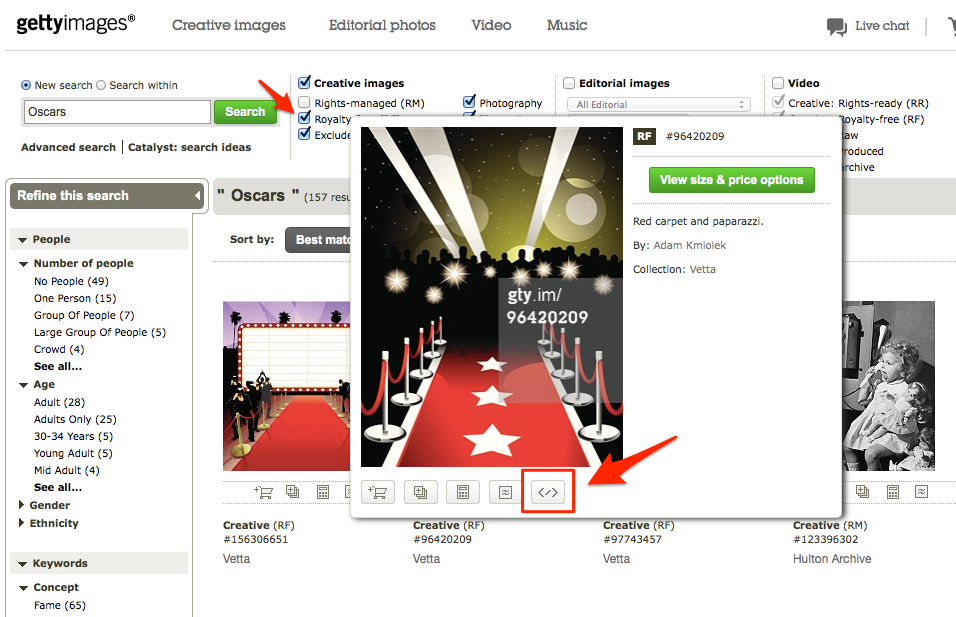
Task: Go to the Music tab
Action: pyautogui.click(x=567, y=25)
